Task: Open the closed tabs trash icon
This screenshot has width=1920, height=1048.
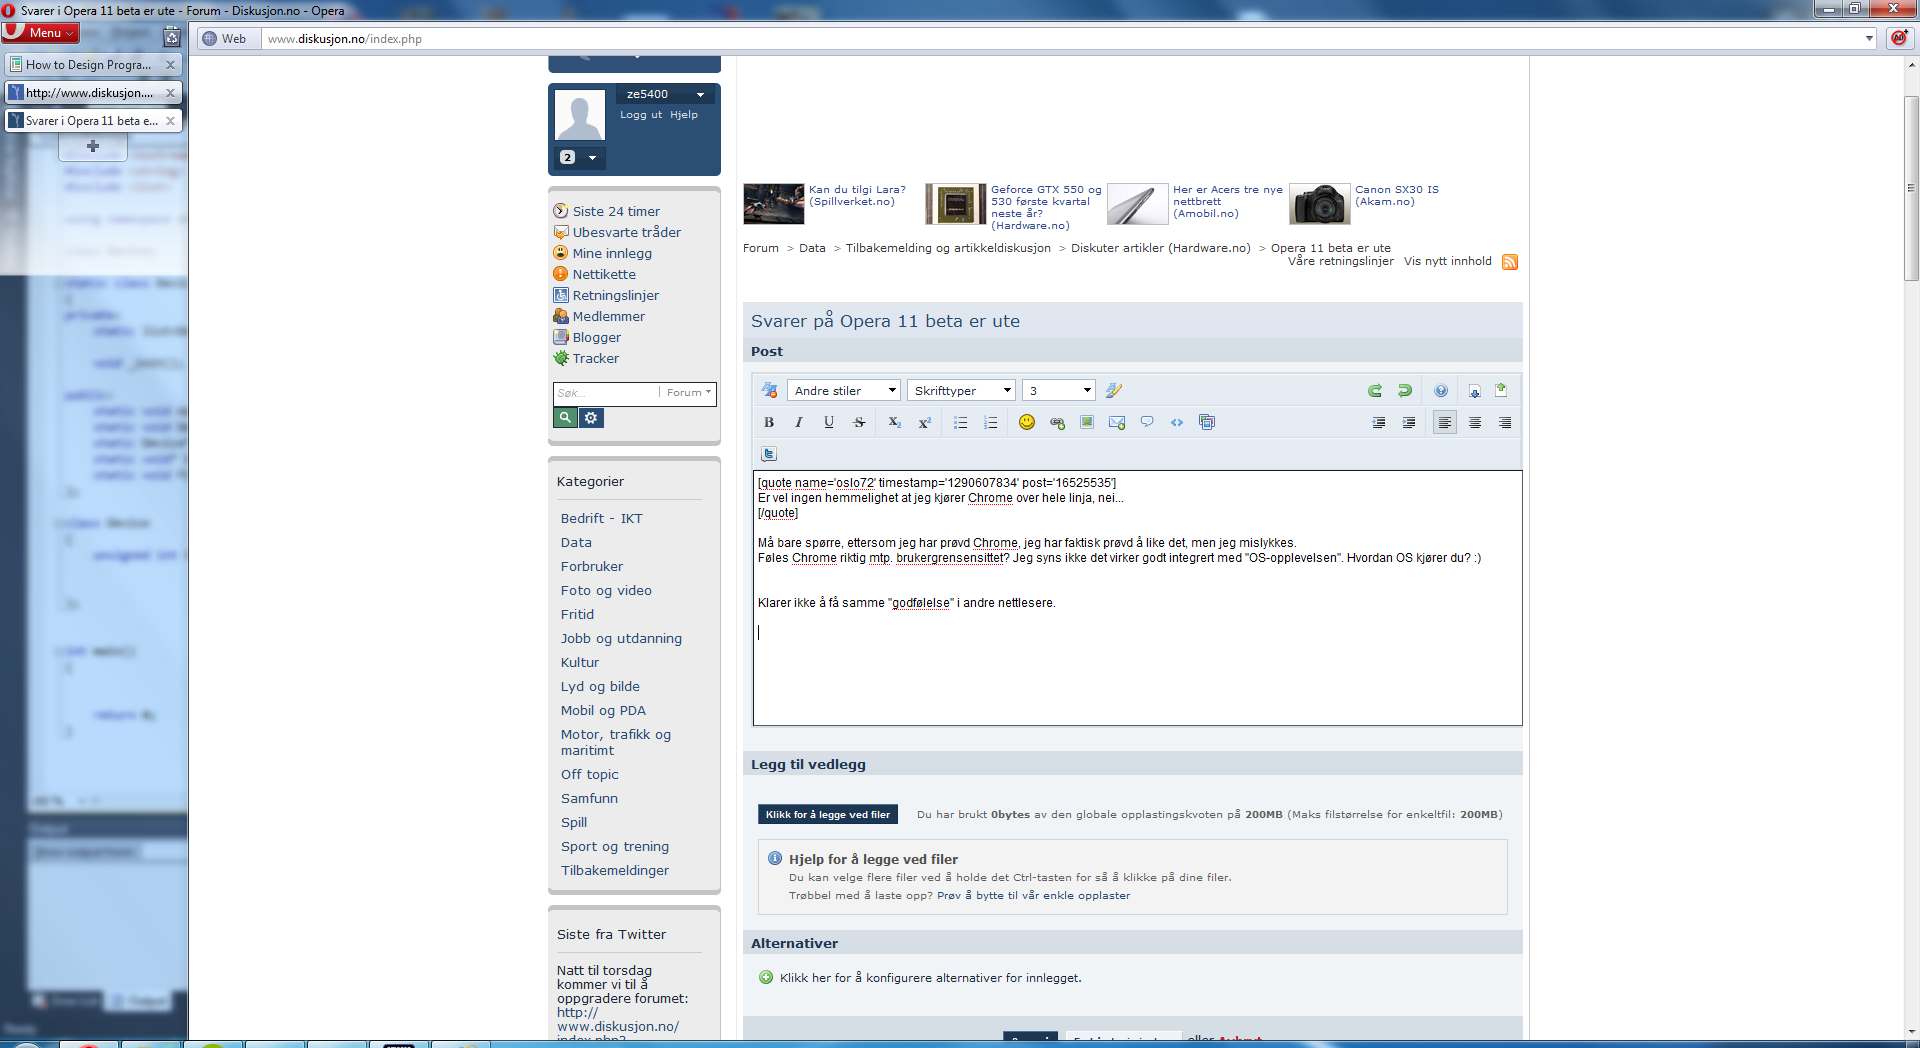Action: (172, 37)
